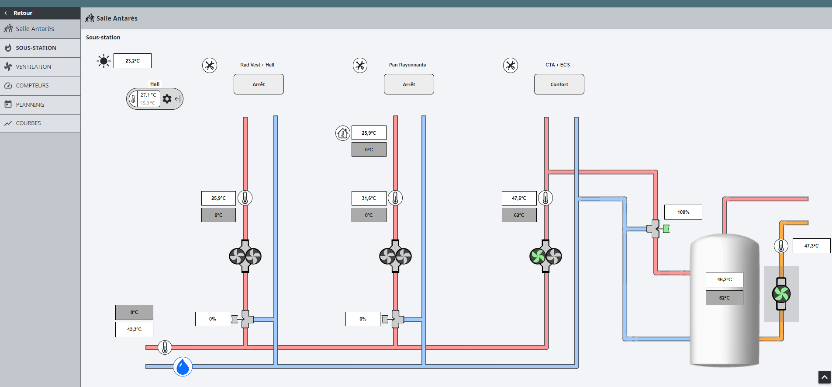The height and width of the screenshot is (387, 832).
Task: Open the COMPTEURS sidebar section
Action: (40, 85)
